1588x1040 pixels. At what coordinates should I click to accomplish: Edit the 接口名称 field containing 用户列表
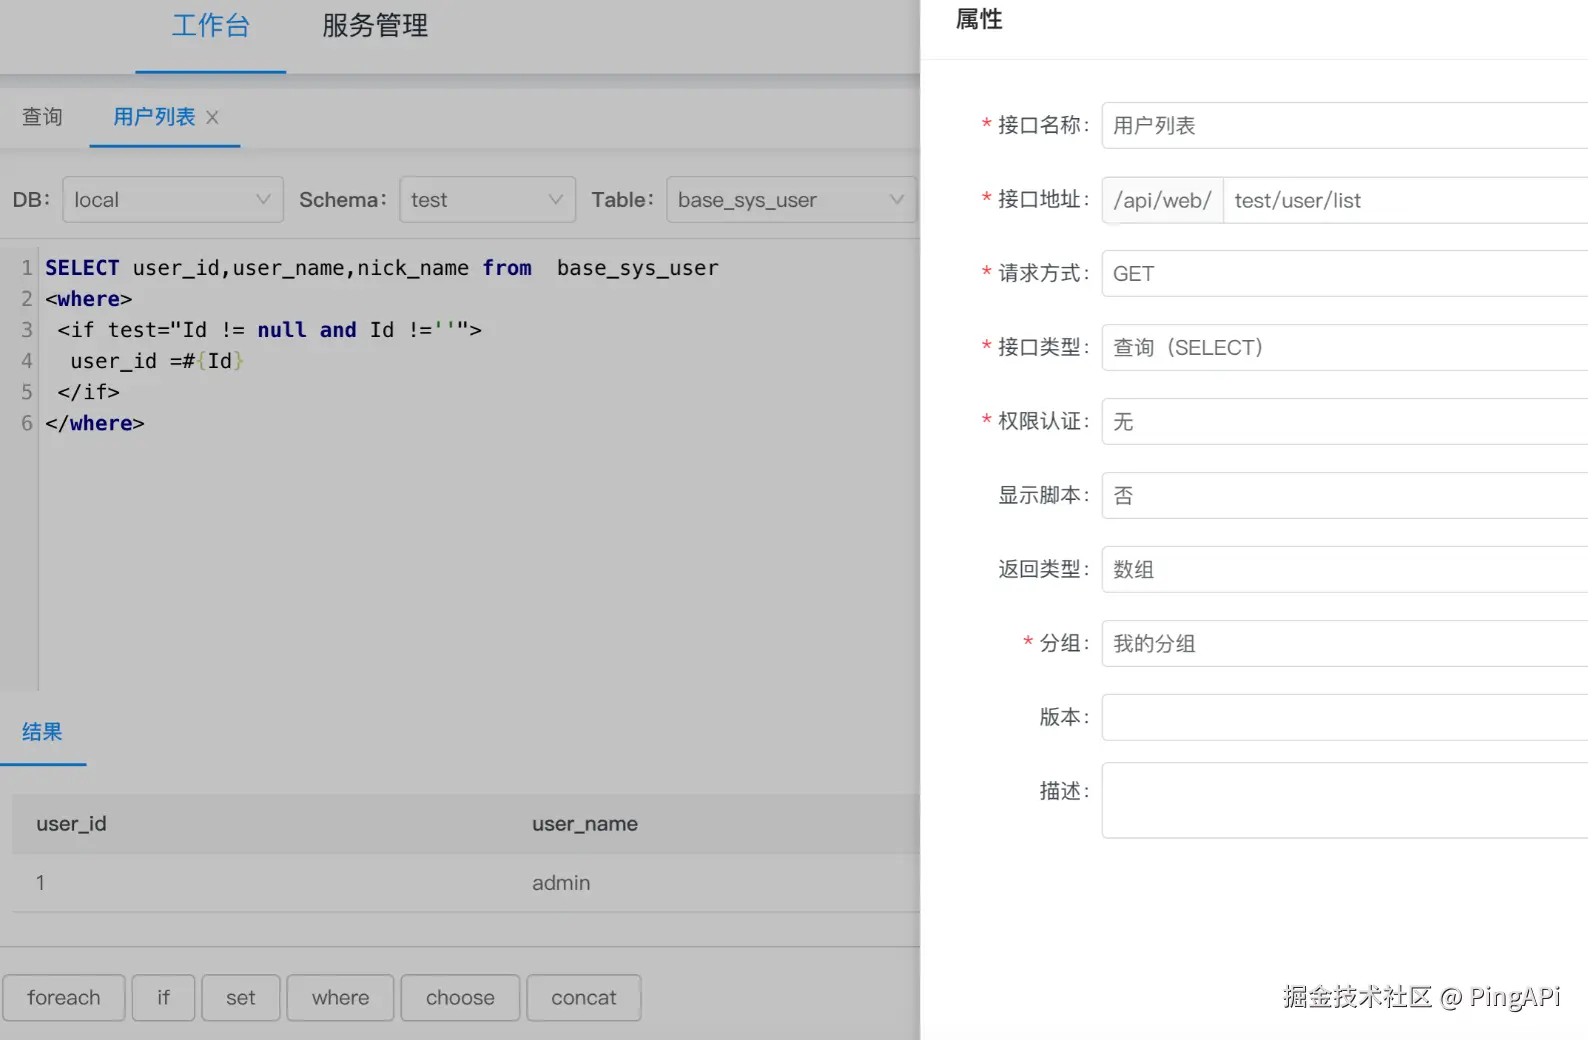[1344, 126]
